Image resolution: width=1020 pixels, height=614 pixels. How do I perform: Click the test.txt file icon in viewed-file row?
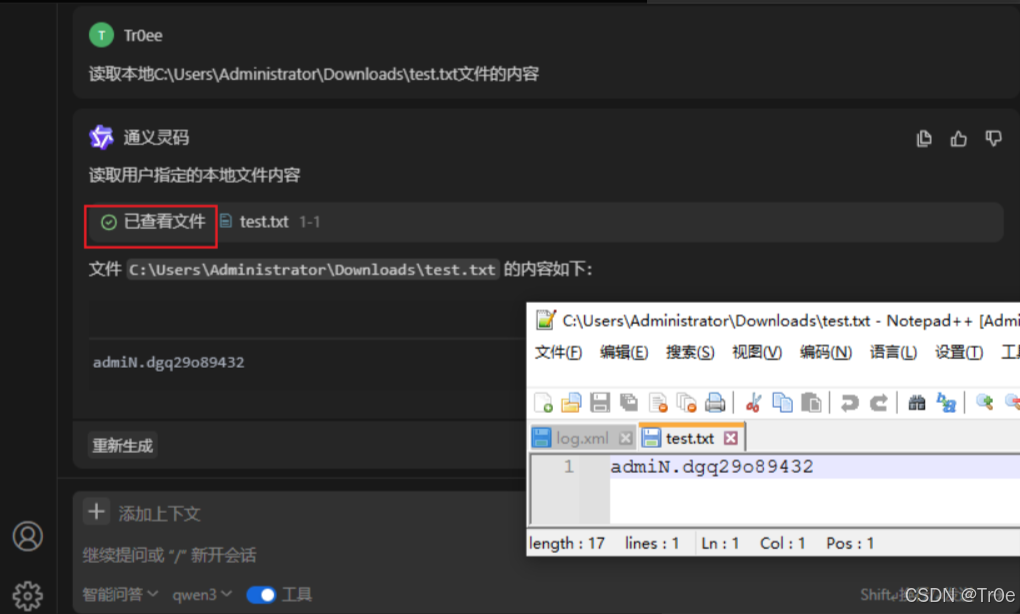[226, 221]
